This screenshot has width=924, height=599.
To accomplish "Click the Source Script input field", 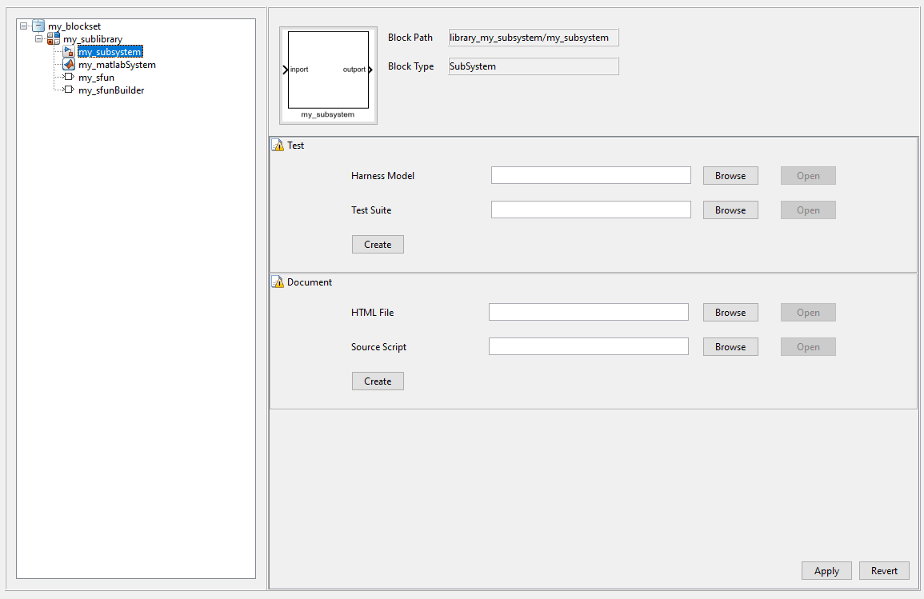I will coord(589,347).
